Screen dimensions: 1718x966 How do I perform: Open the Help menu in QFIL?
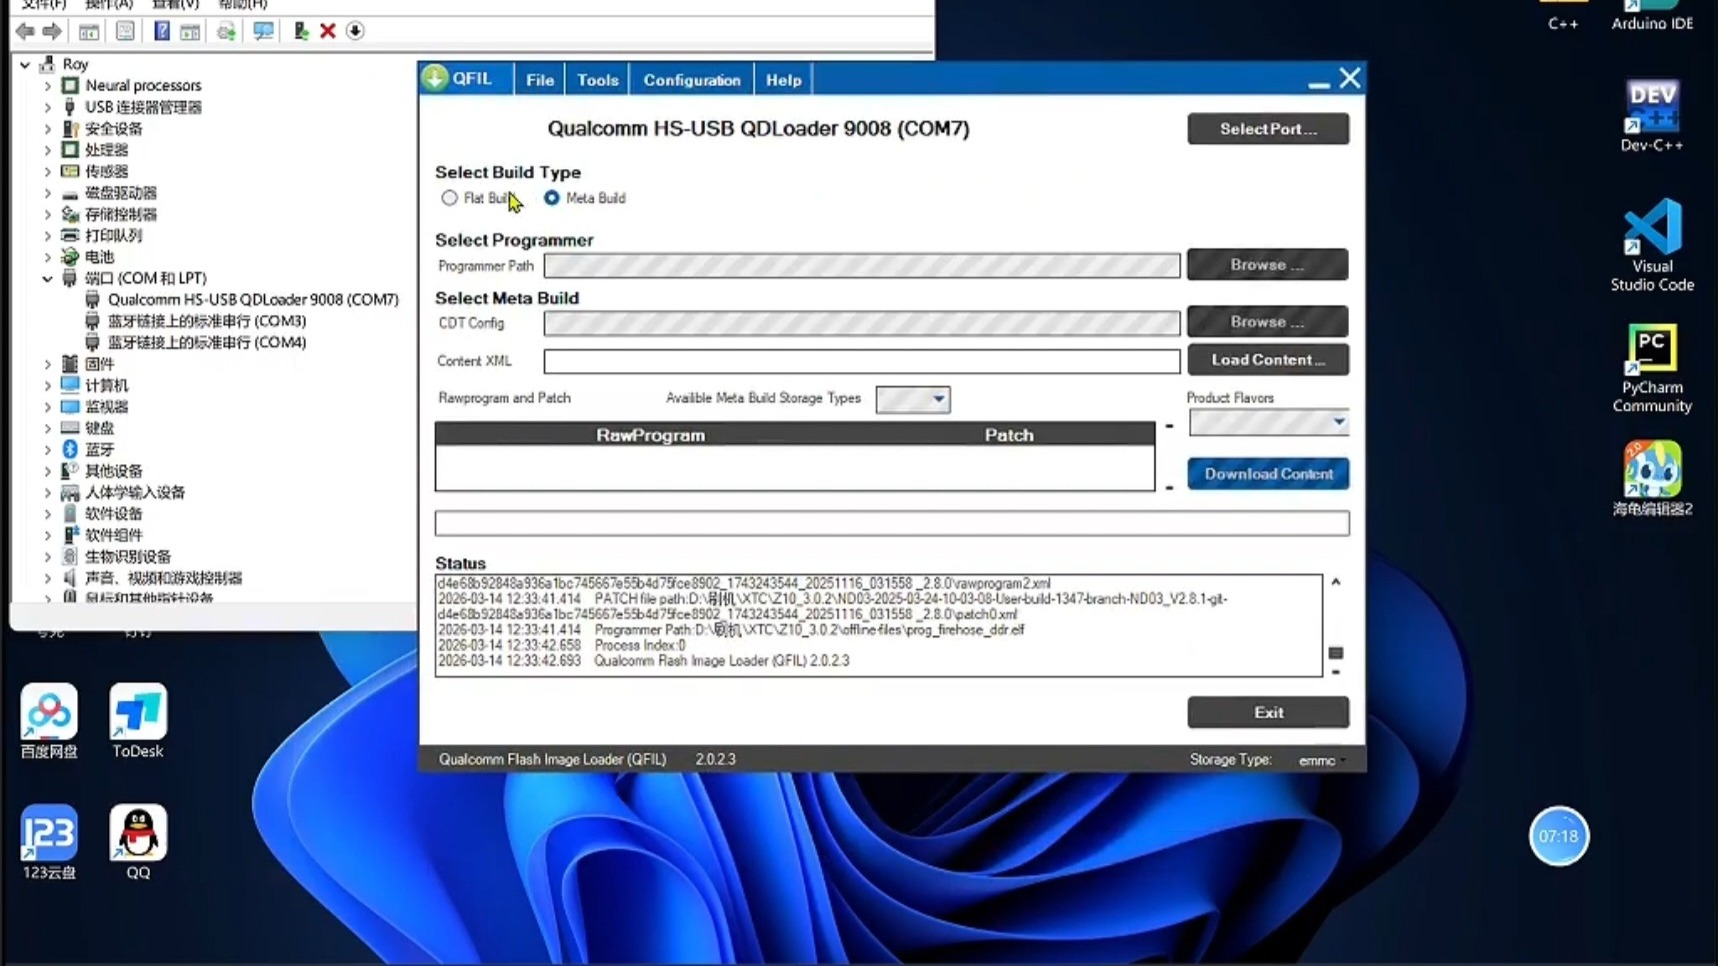pos(784,80)
